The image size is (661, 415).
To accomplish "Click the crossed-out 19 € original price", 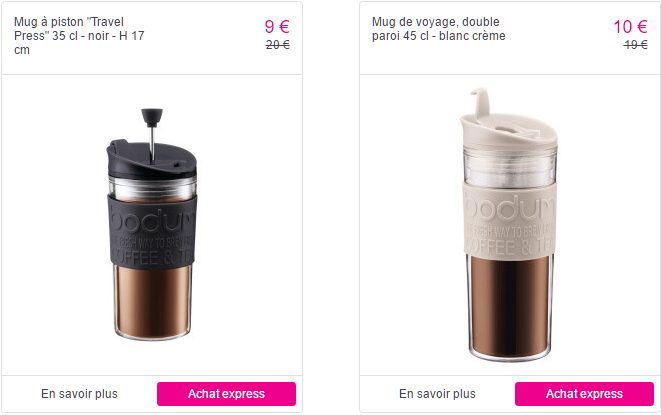I will (635, 45).
